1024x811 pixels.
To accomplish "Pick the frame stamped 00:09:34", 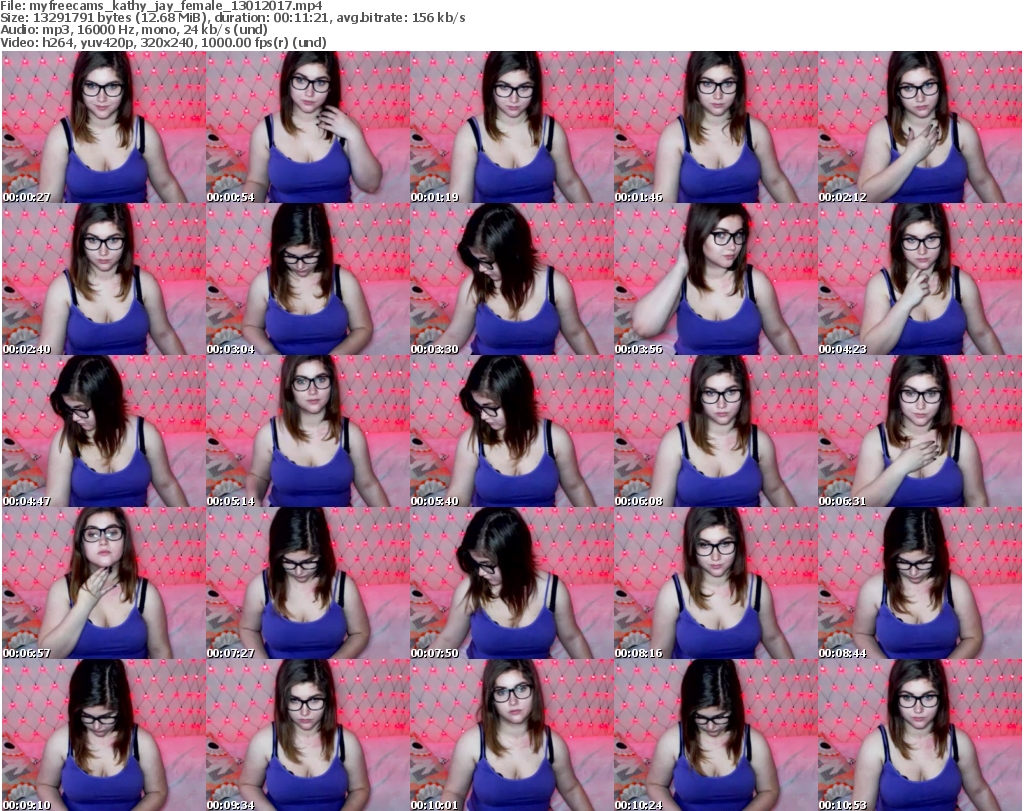I will pyautogui.click(x=308, y=735).
